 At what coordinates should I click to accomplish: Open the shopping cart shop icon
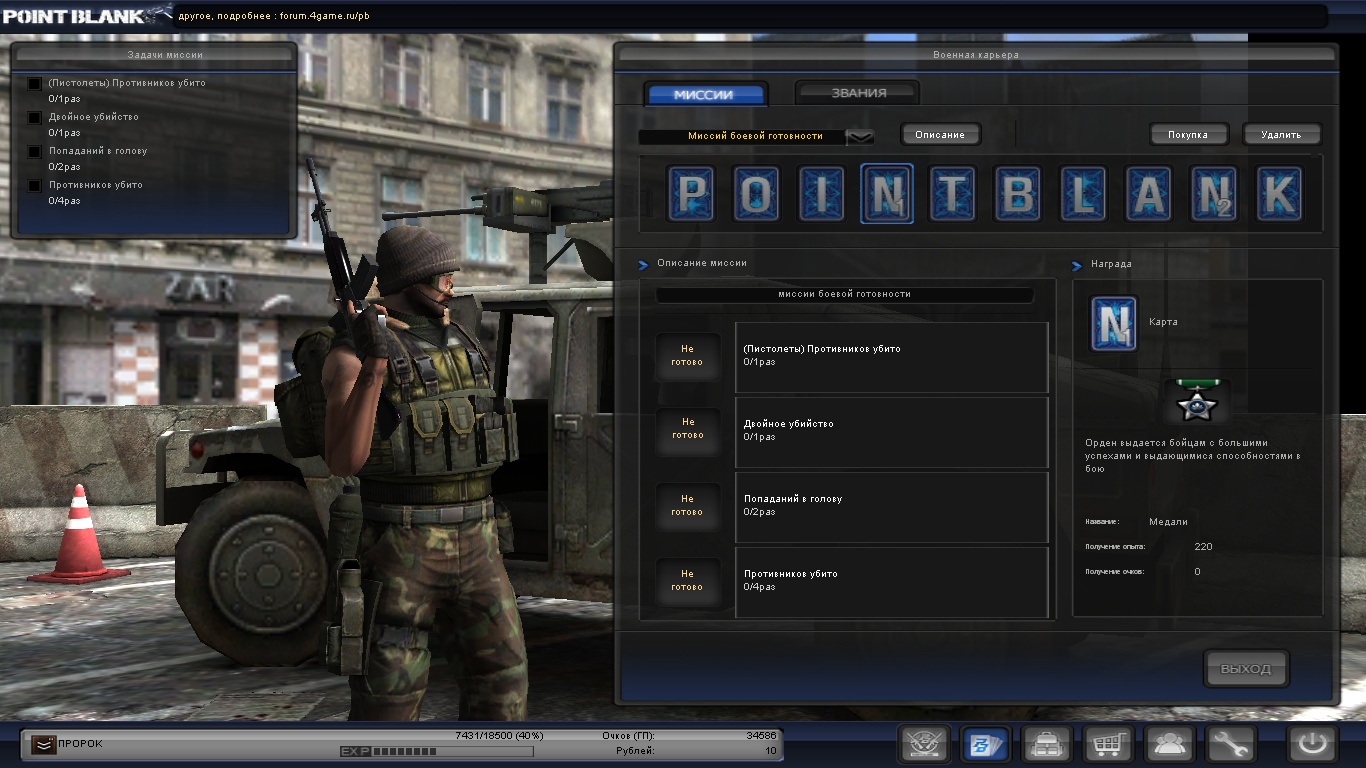tap(1108, 744)
